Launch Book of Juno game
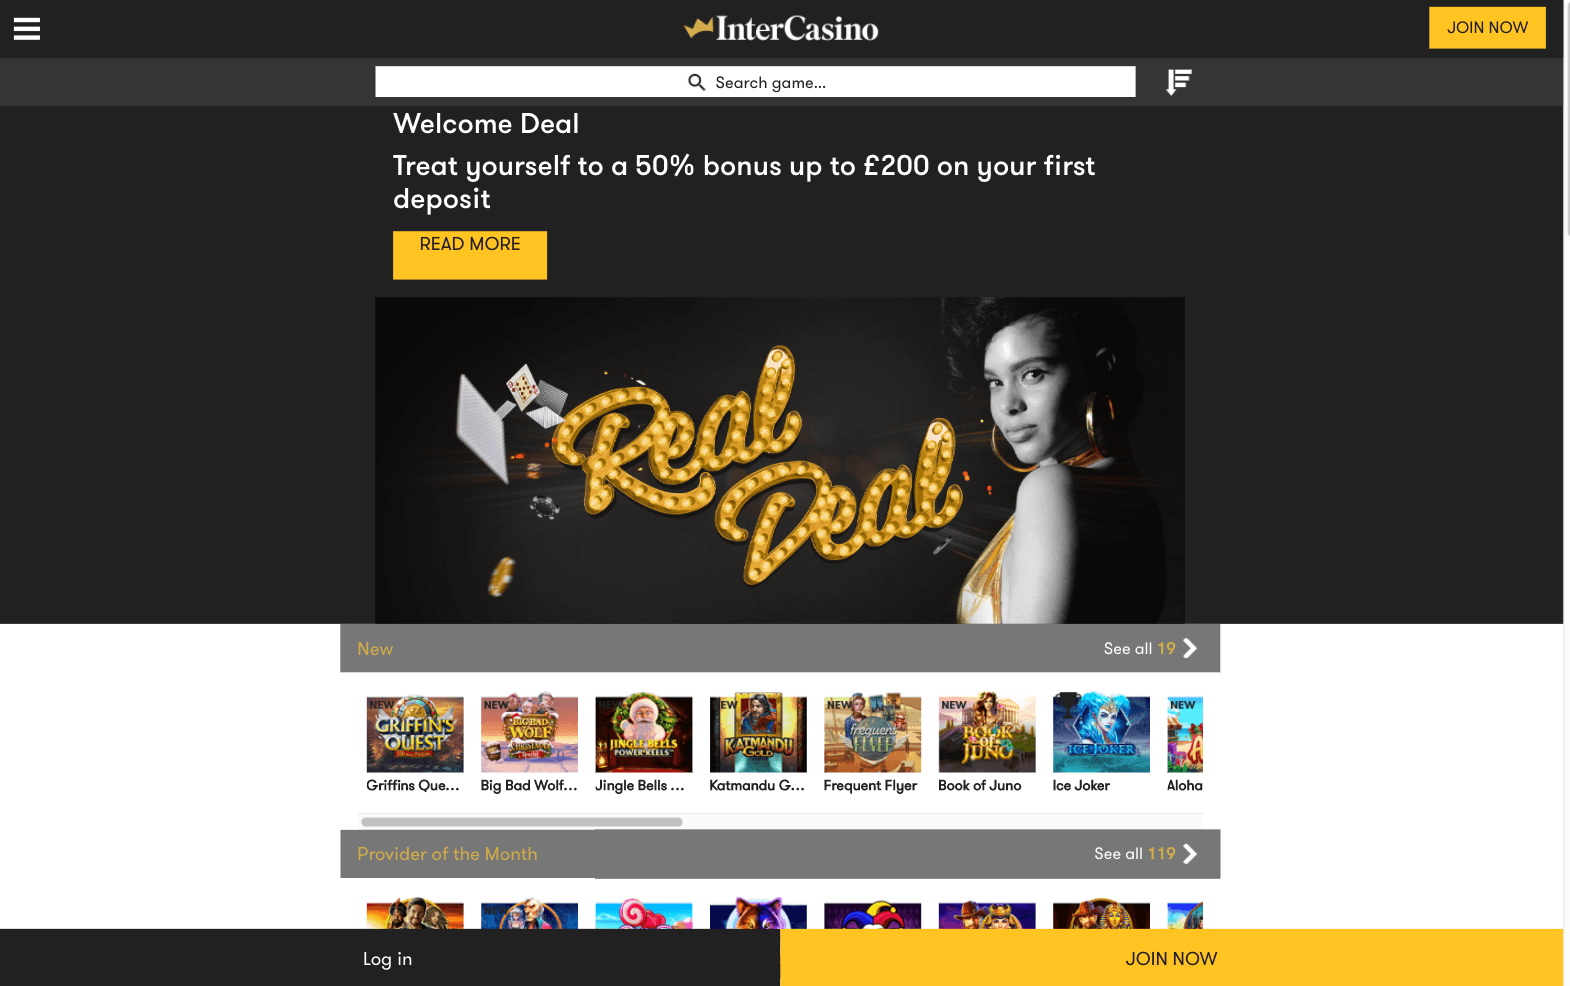Image resolution: width=1570 pixels, height=986 pixels. (x=987, y=734)
